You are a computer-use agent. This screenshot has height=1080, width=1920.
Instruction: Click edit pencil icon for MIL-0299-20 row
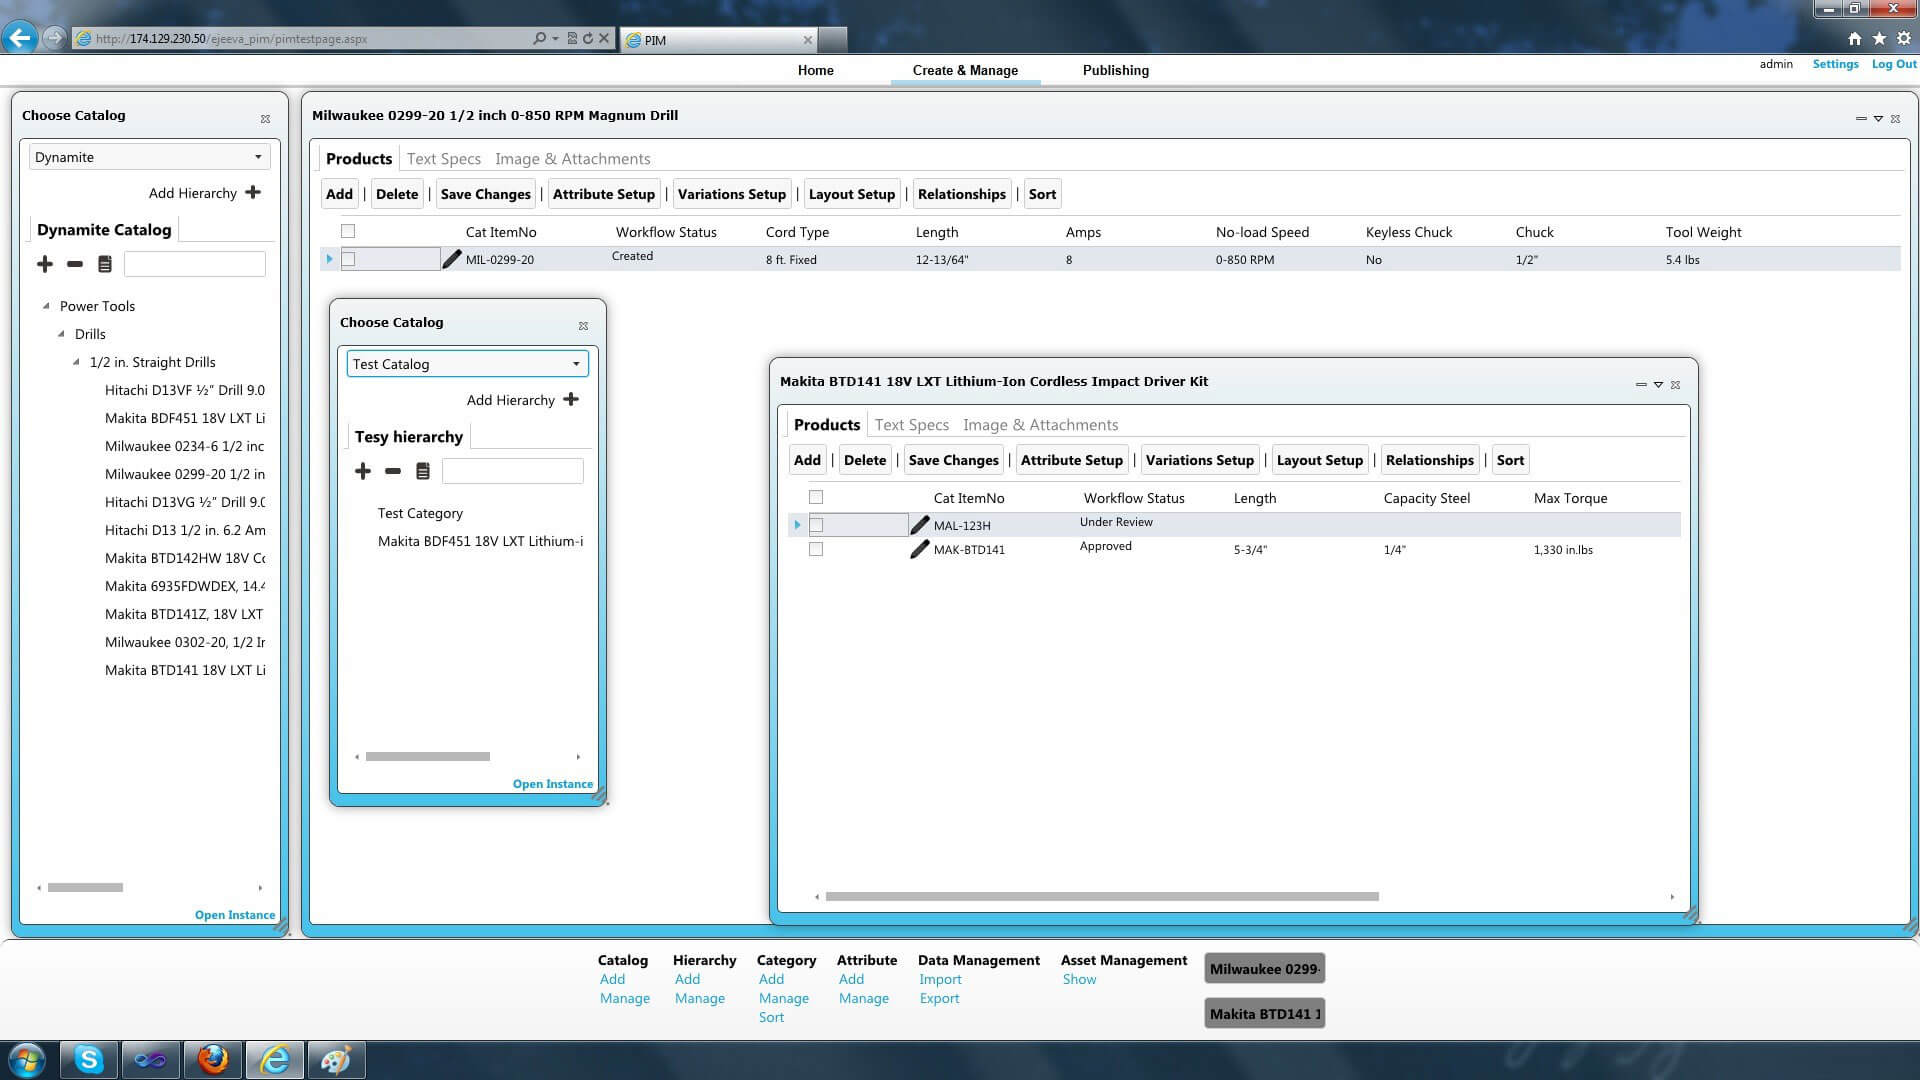(452, 259)
